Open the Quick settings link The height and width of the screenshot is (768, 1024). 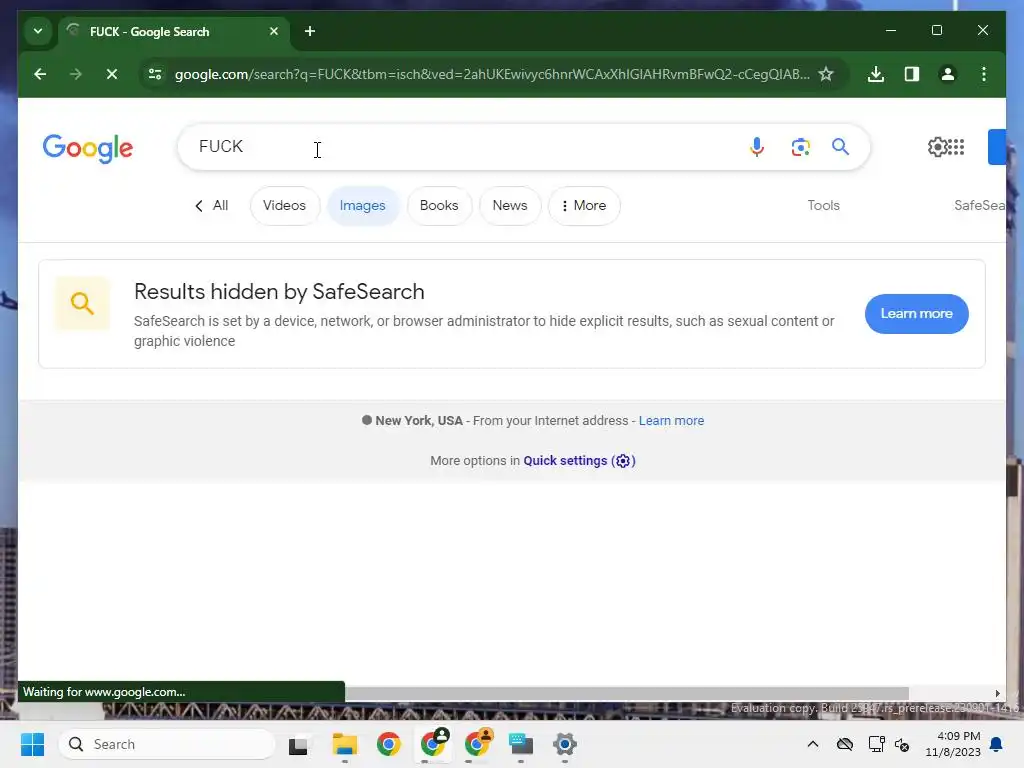click(x=579, y=461)
